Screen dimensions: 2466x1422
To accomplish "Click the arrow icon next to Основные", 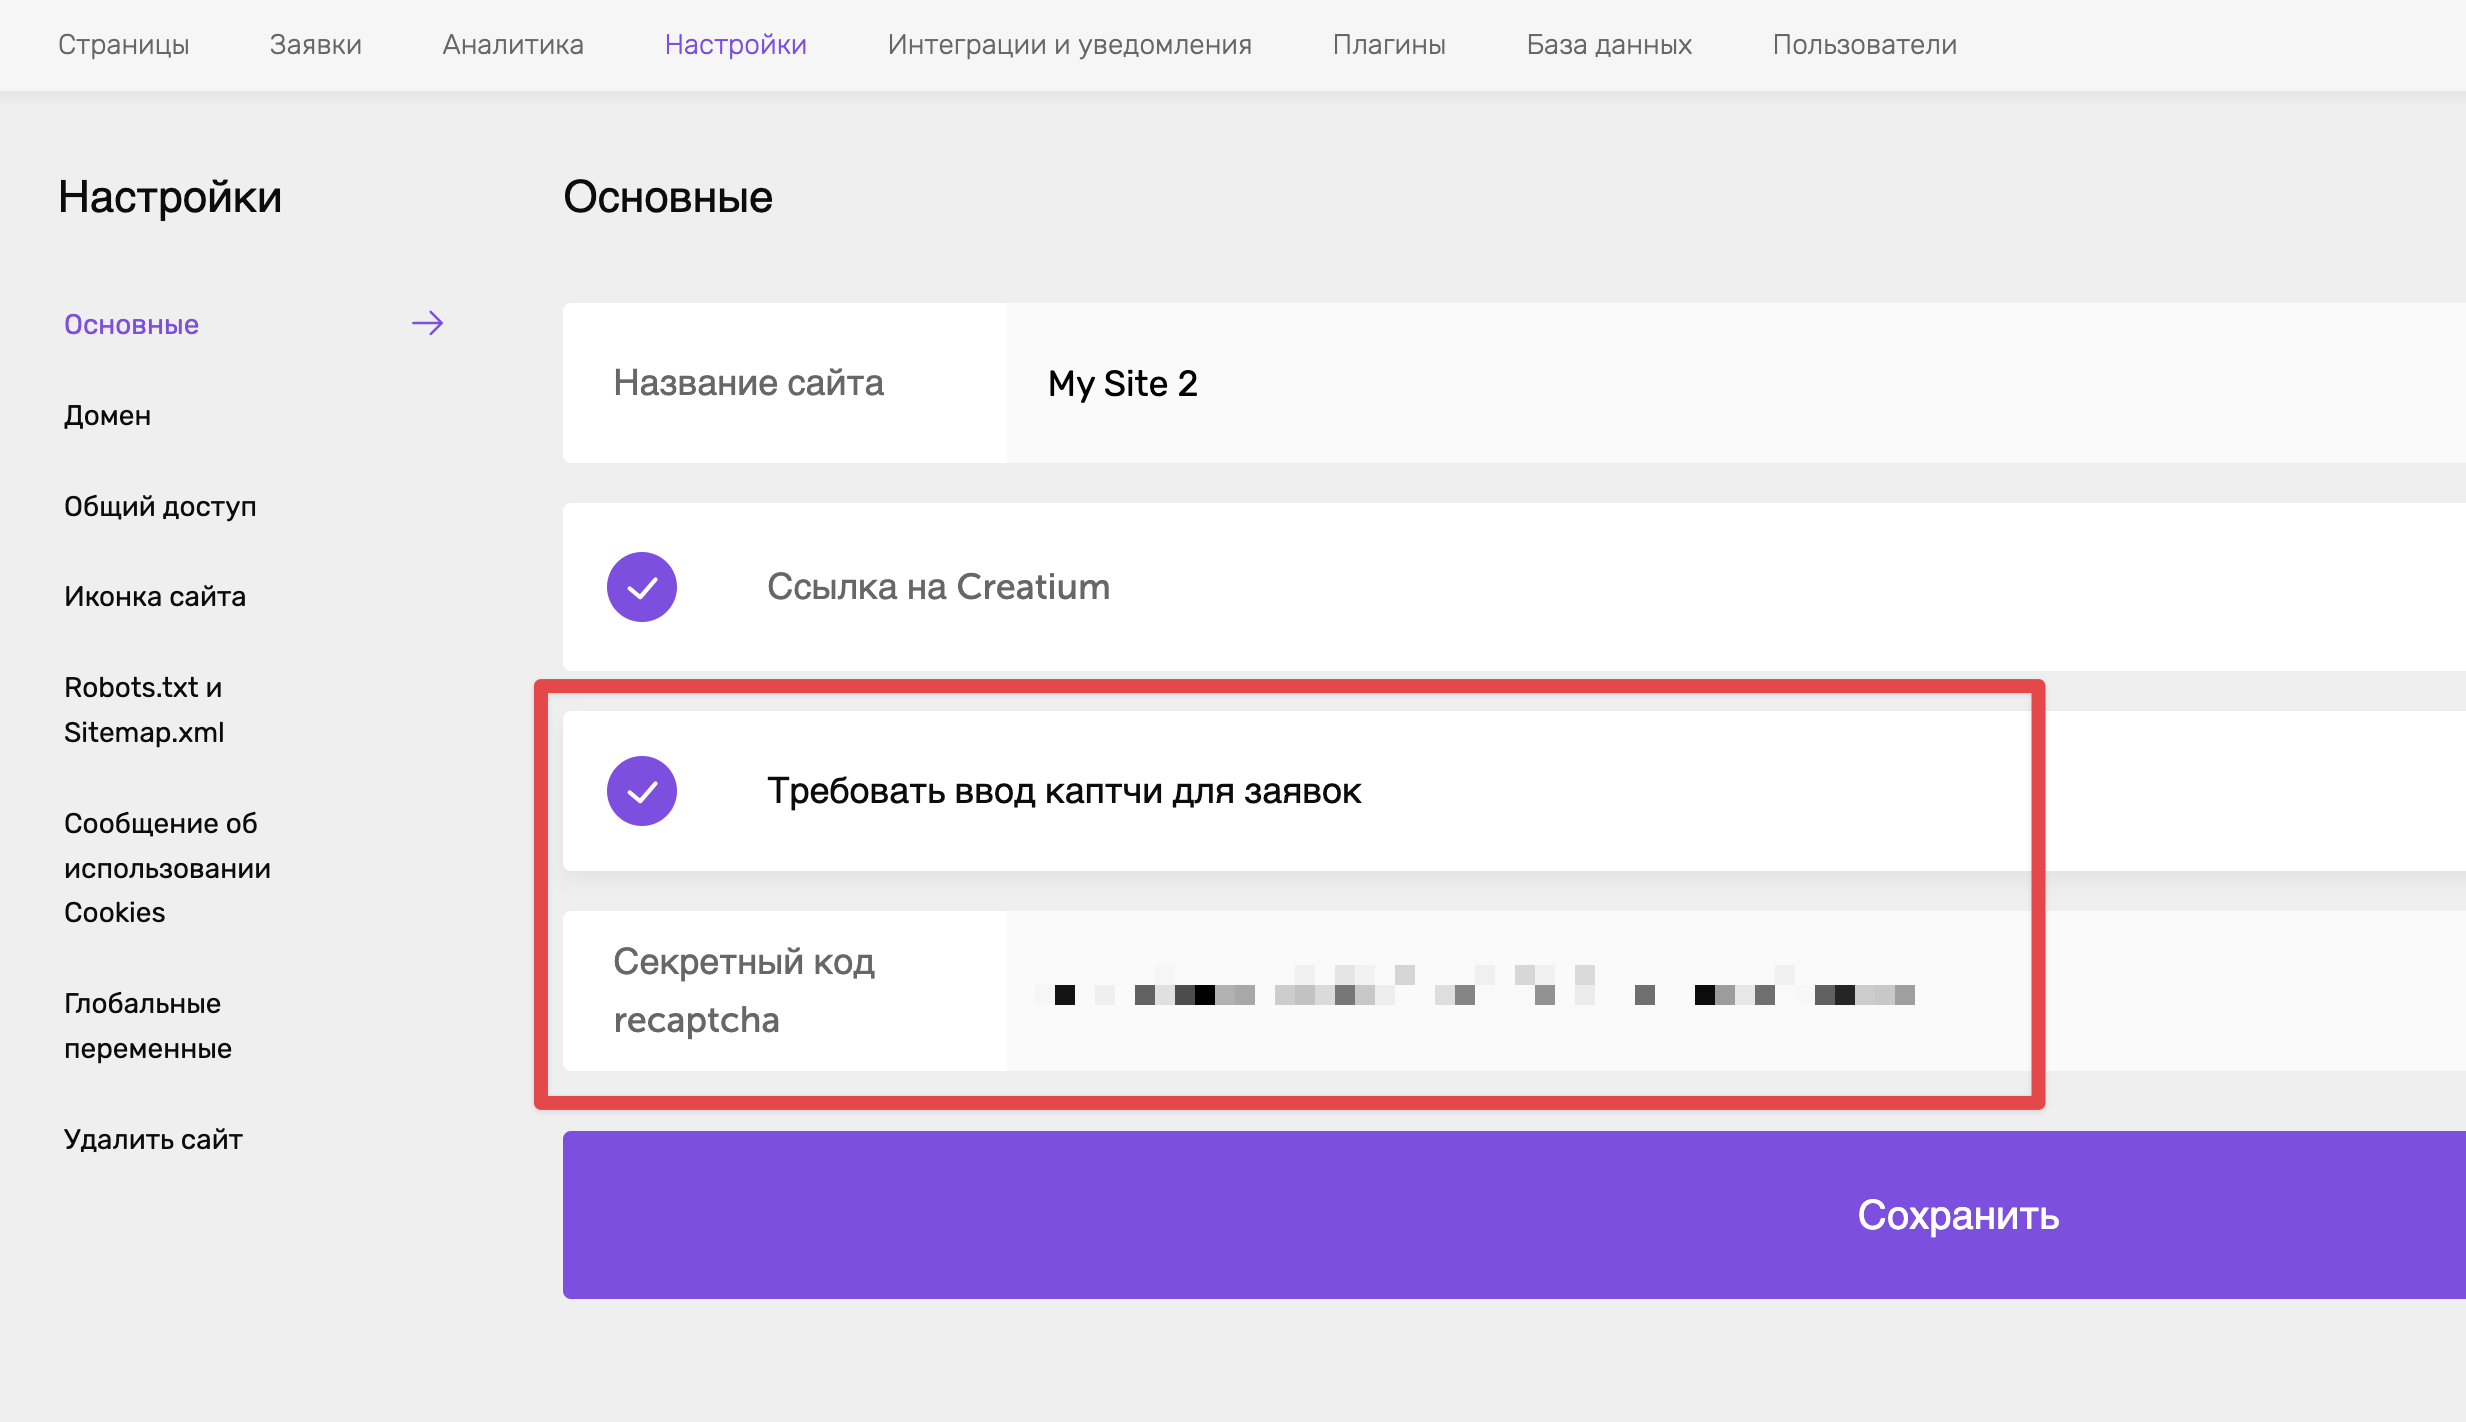I will pos(427,323).
